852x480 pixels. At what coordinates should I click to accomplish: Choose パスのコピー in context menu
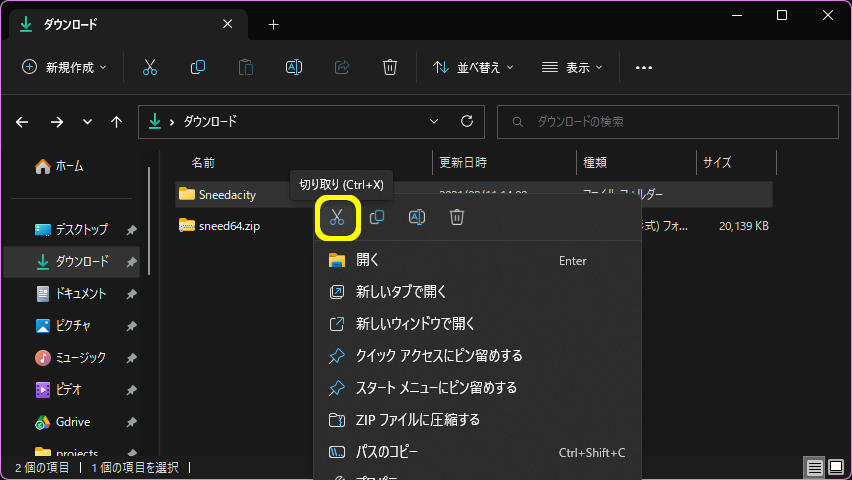[477, 452]
